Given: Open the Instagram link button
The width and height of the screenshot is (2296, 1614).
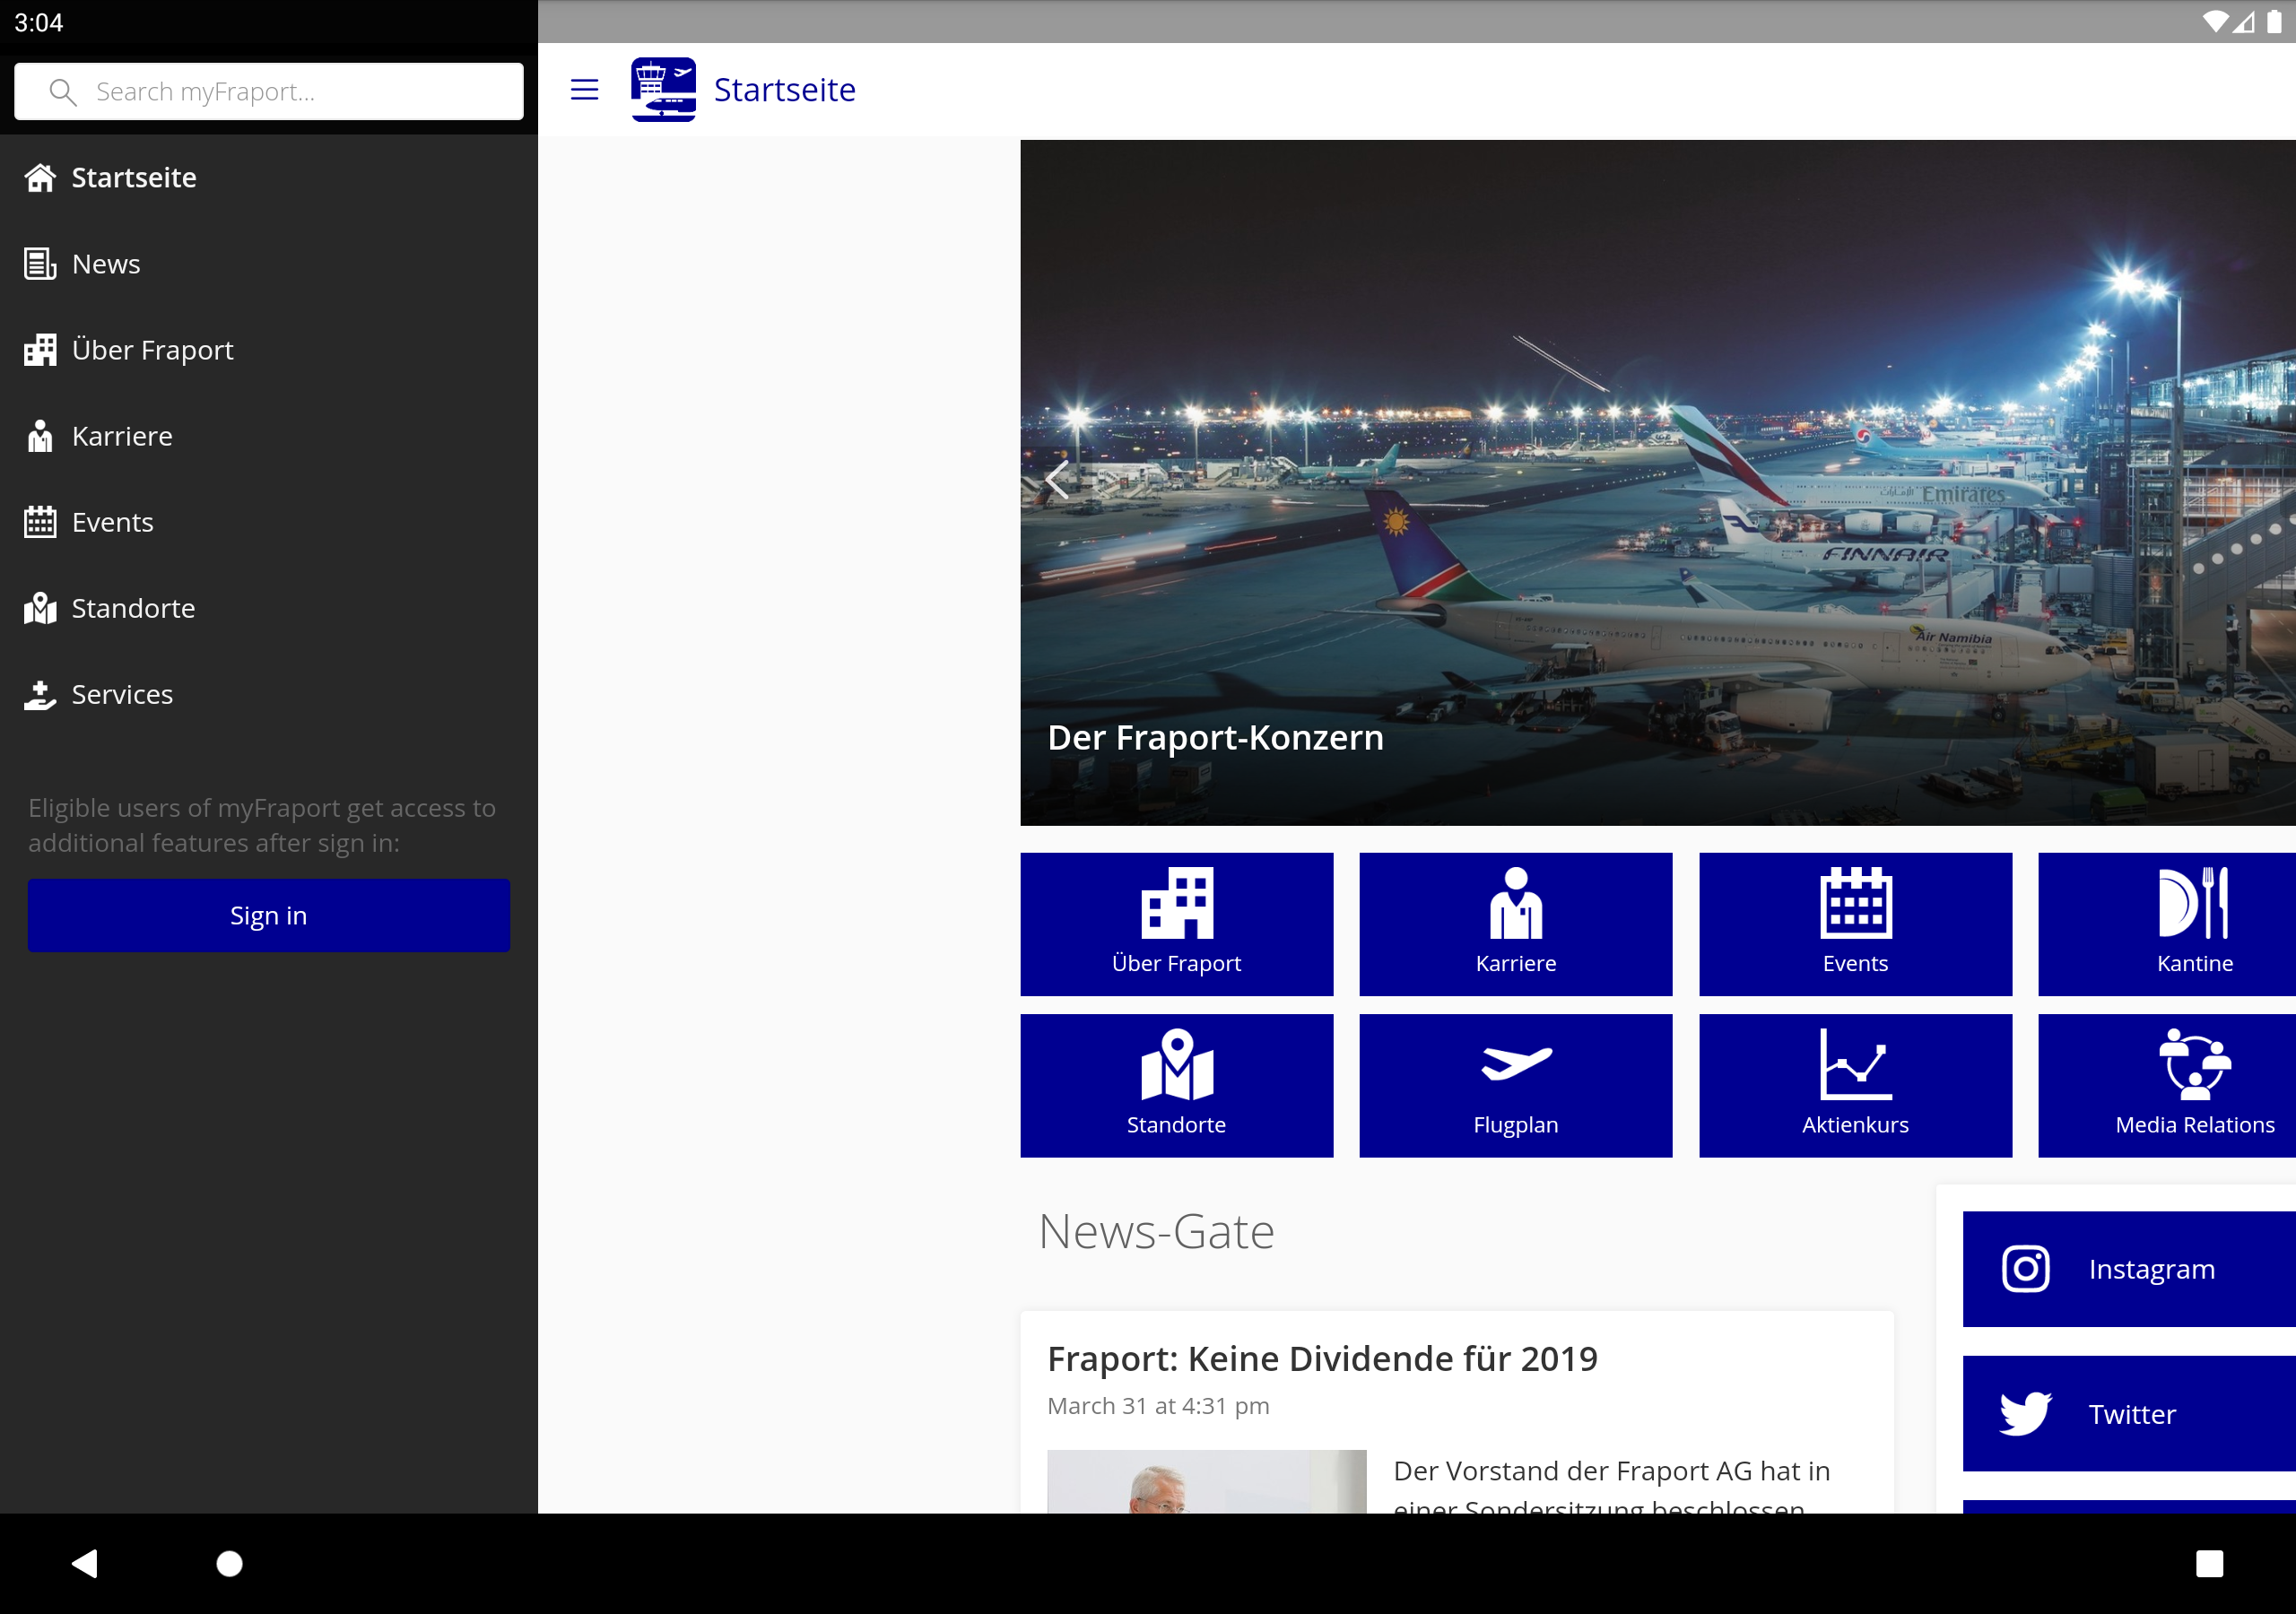Looking at the screenshot, I should 2128,1269.
